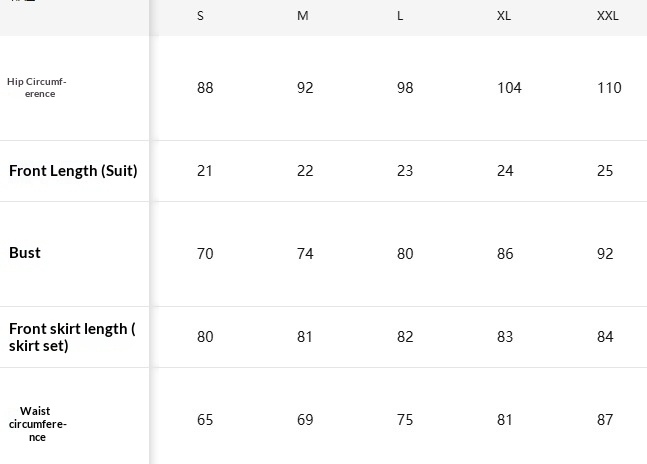Click the Hip Circumference row label
The width and height of the screenshot is (647, 464).
pos(37,88)
